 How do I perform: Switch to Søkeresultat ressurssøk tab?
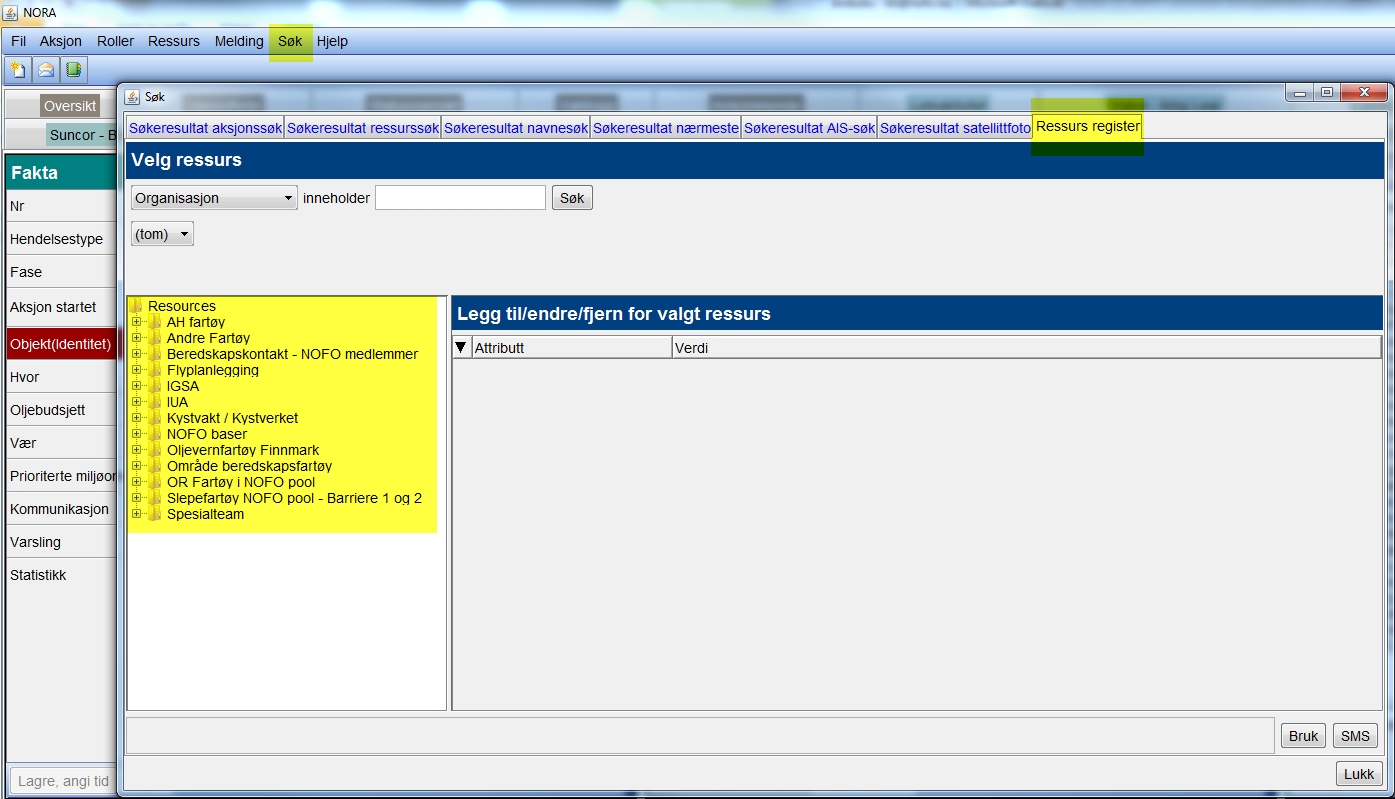pos(363,128)
